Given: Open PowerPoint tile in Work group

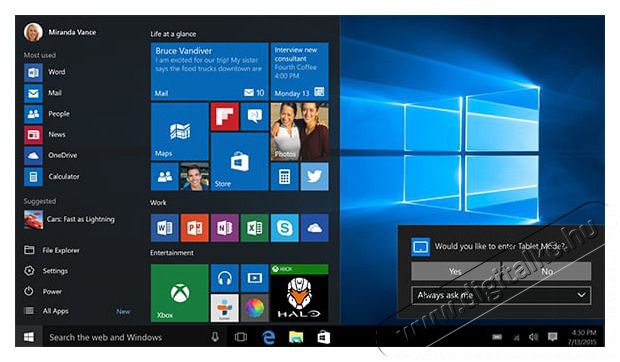Looking at the screenshot, I should click(x=195, y=228).
